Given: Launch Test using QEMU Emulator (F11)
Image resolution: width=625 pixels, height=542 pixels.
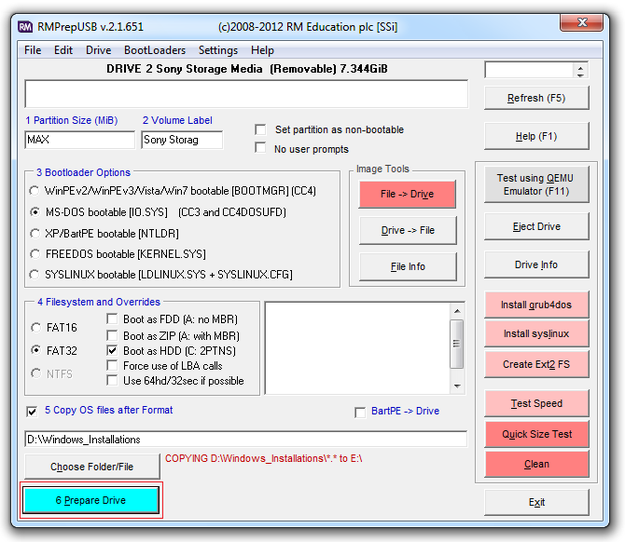Looking at the screenshot, I should click(536, 185).
